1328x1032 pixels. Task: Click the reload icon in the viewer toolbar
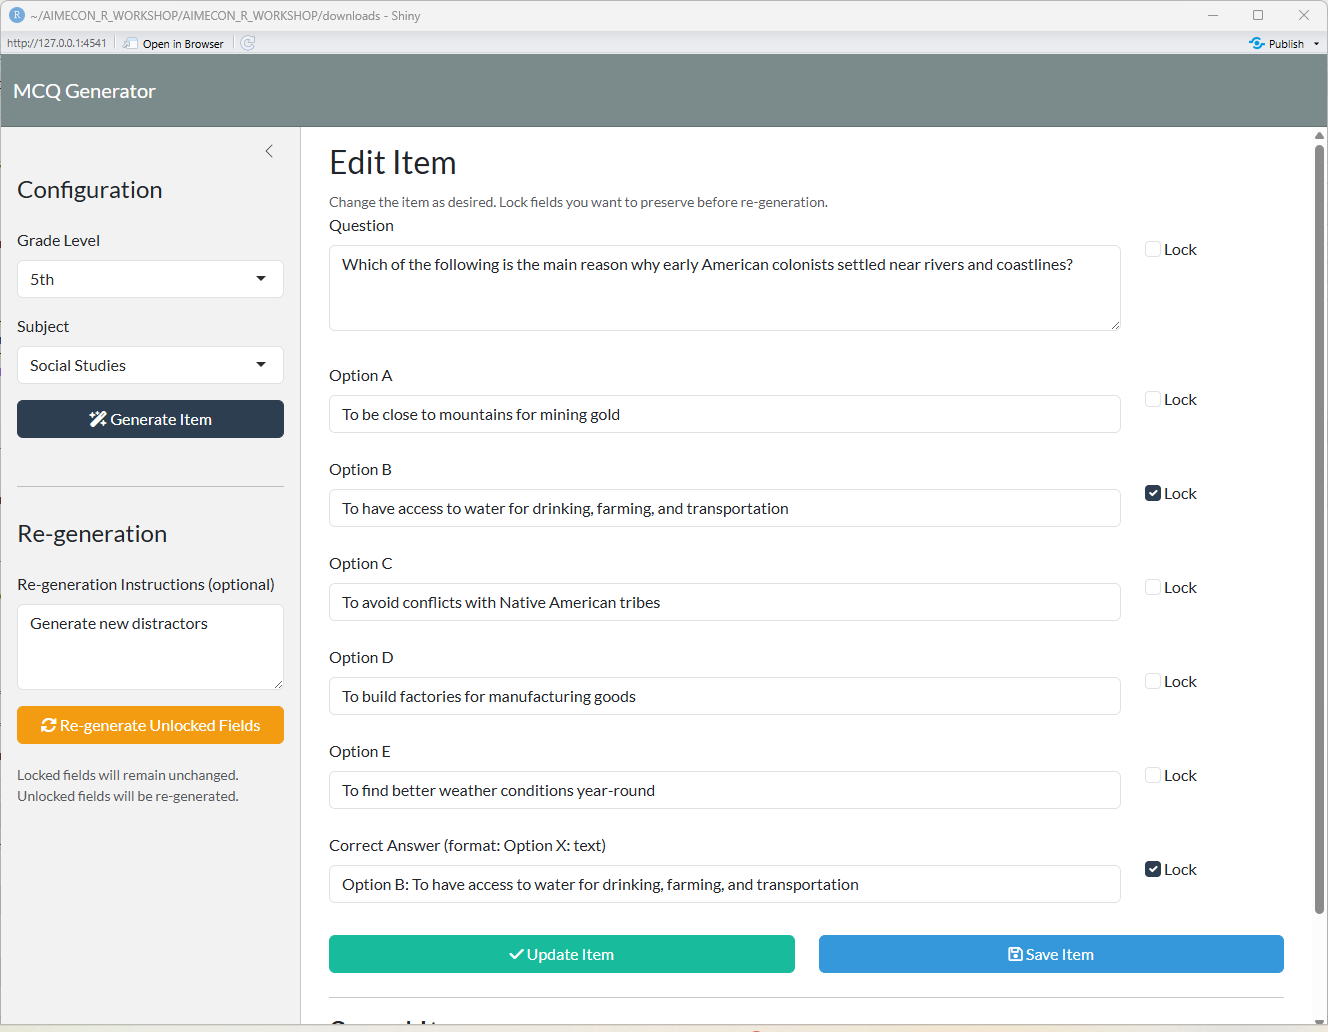(x=248, y=43)
